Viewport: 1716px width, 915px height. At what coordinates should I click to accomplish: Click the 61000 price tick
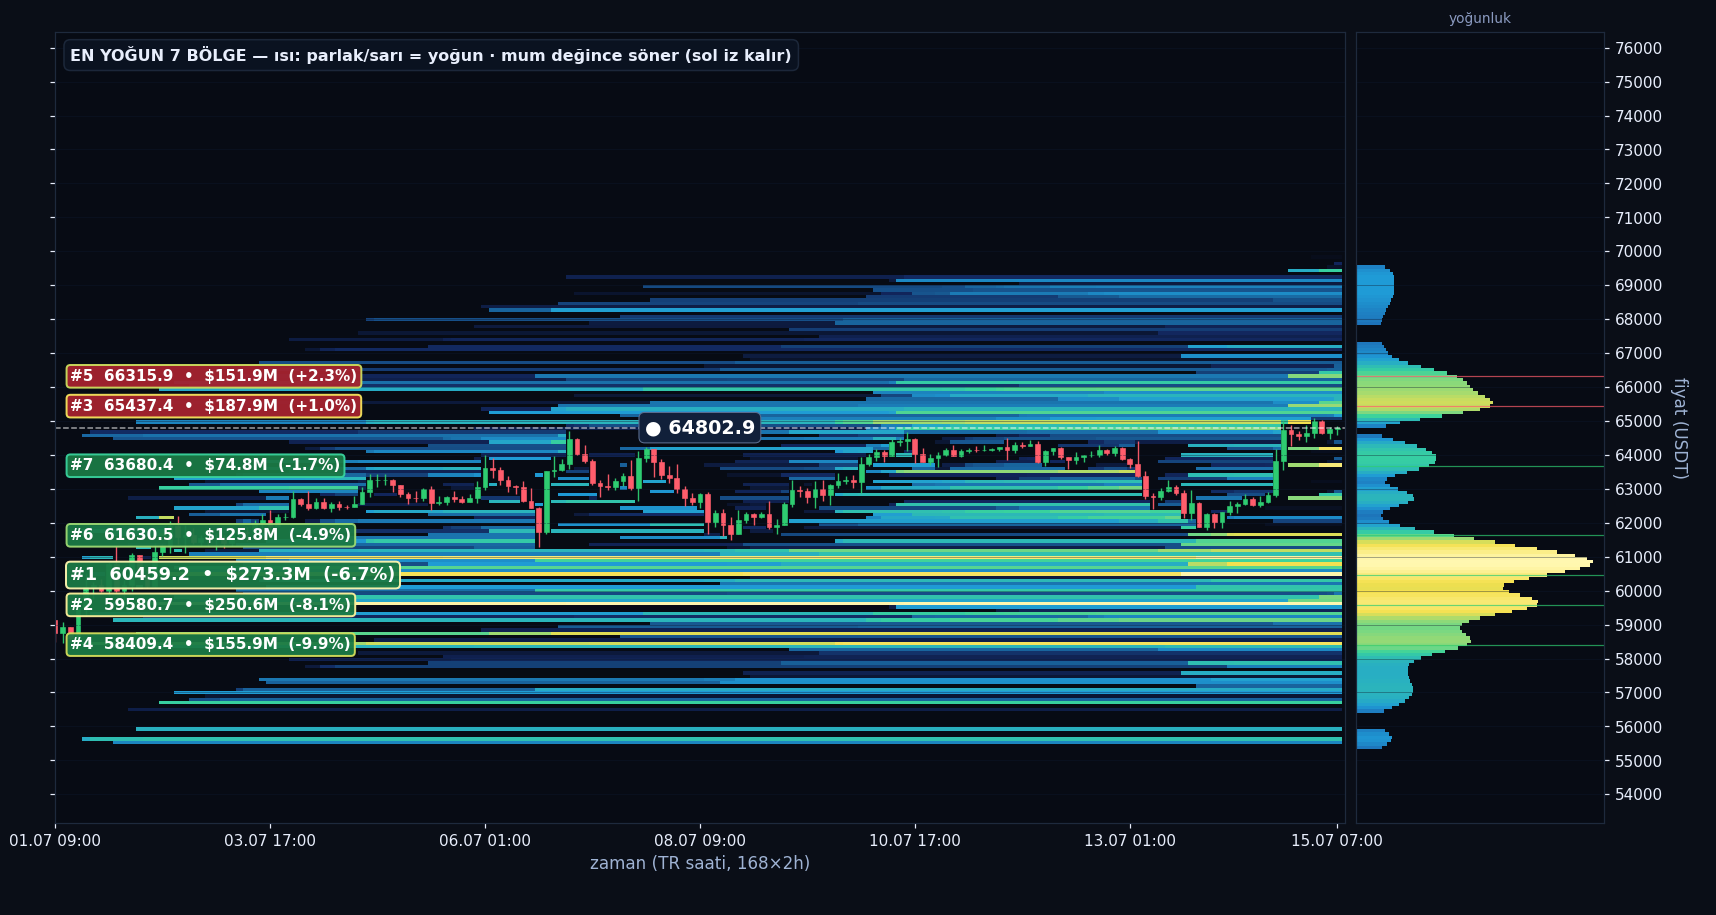1638,557
